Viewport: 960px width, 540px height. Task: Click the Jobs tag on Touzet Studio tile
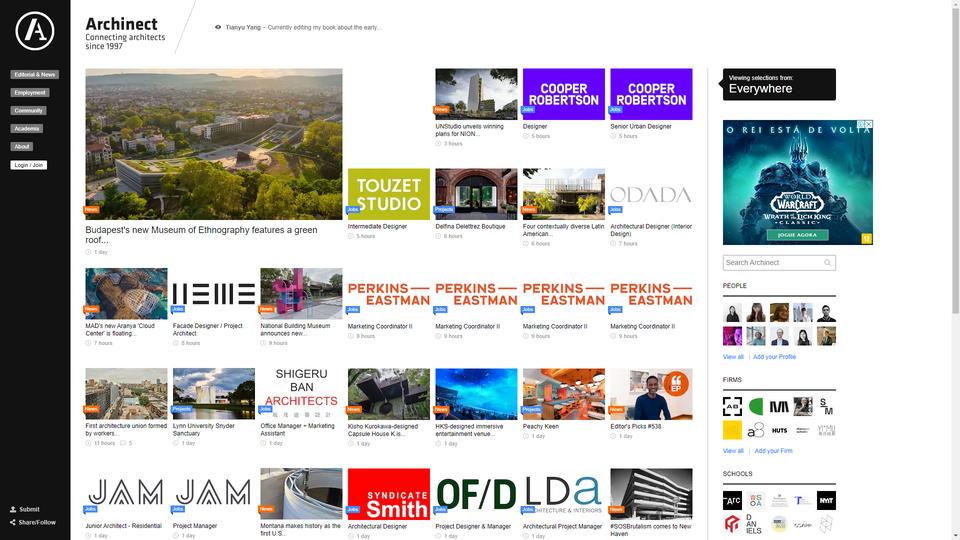click(x=353, y=209)
